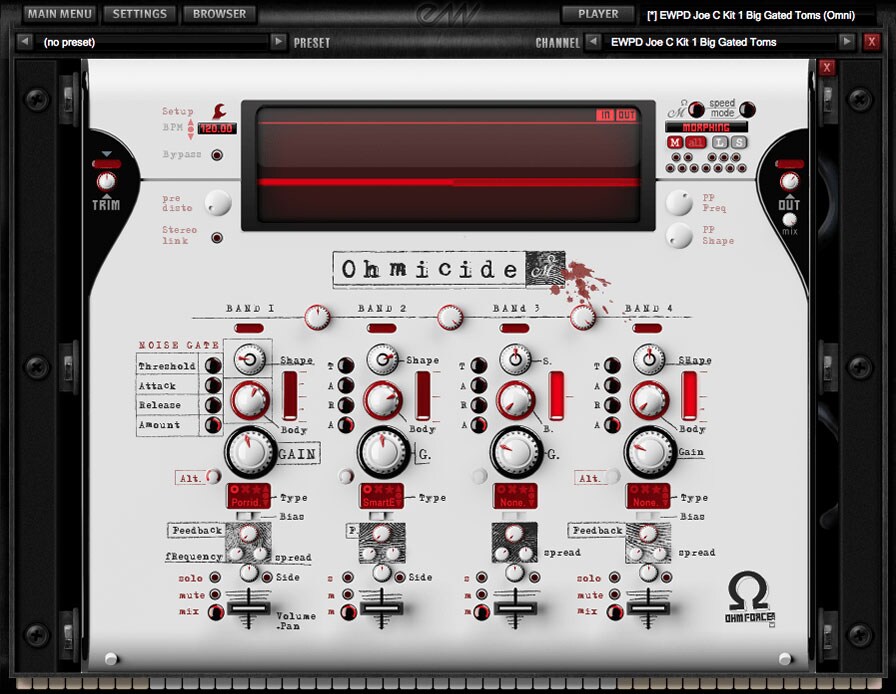Show the IN signal display

[x=605, y=115]
